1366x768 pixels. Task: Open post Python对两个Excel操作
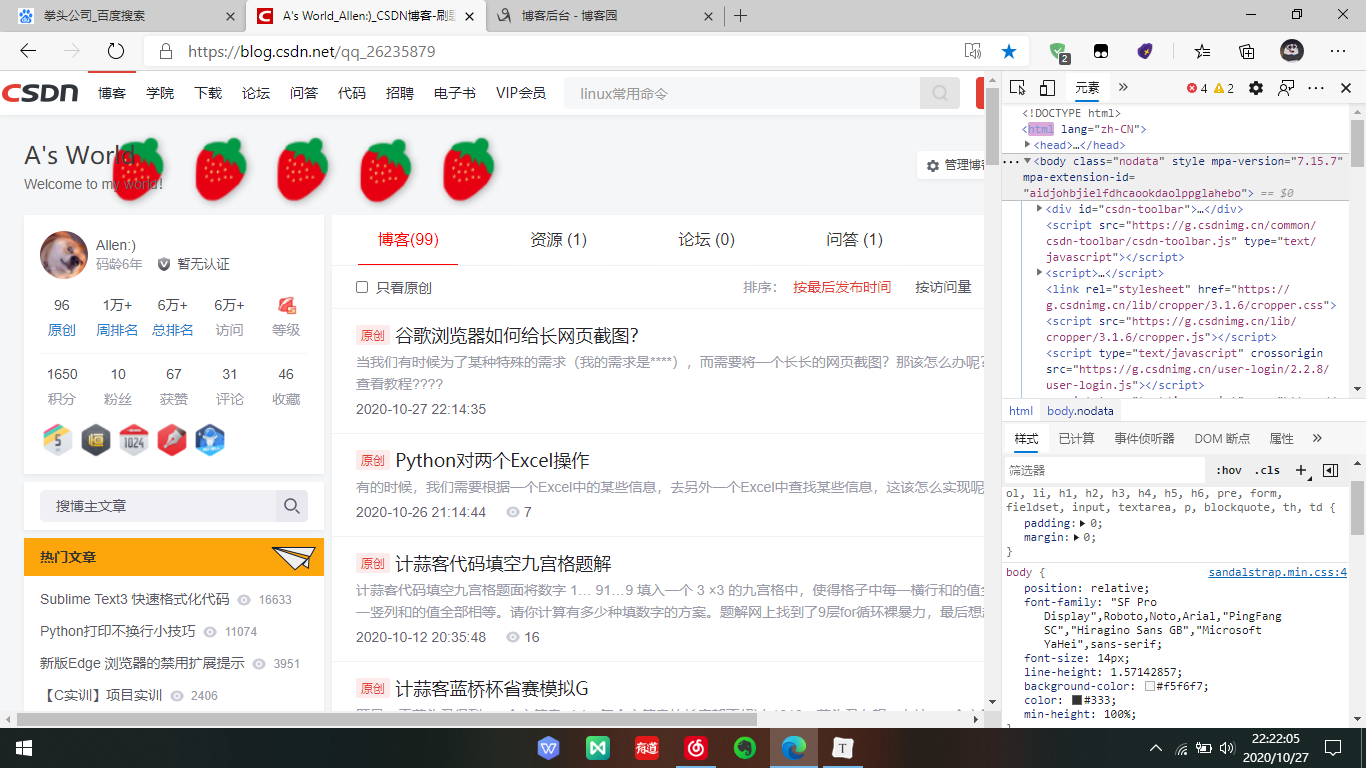point(493,460)
